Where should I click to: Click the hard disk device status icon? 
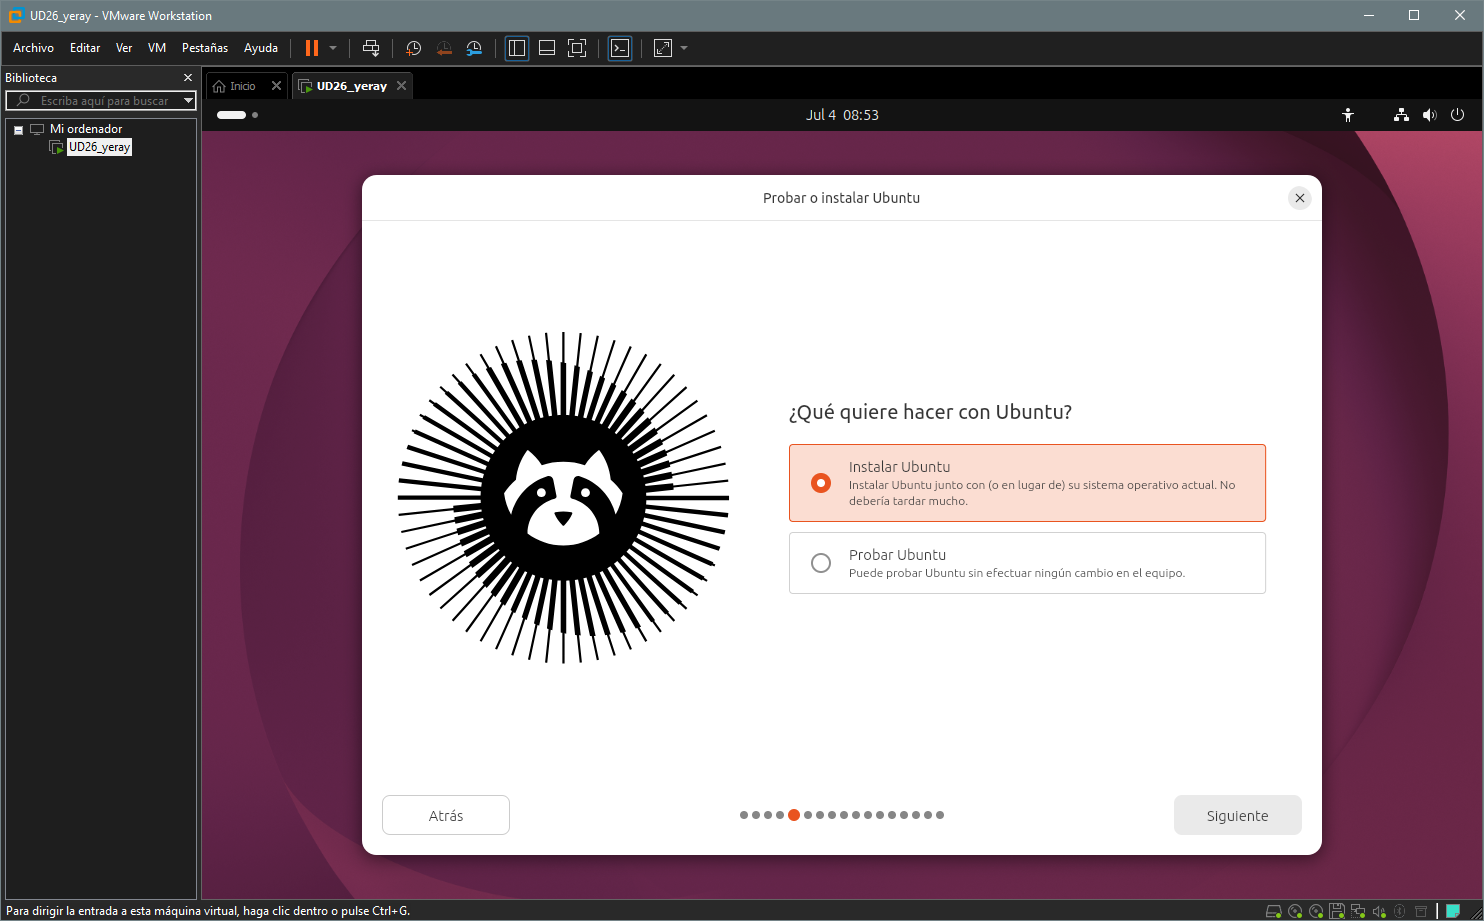click(x=1274, y=911)
